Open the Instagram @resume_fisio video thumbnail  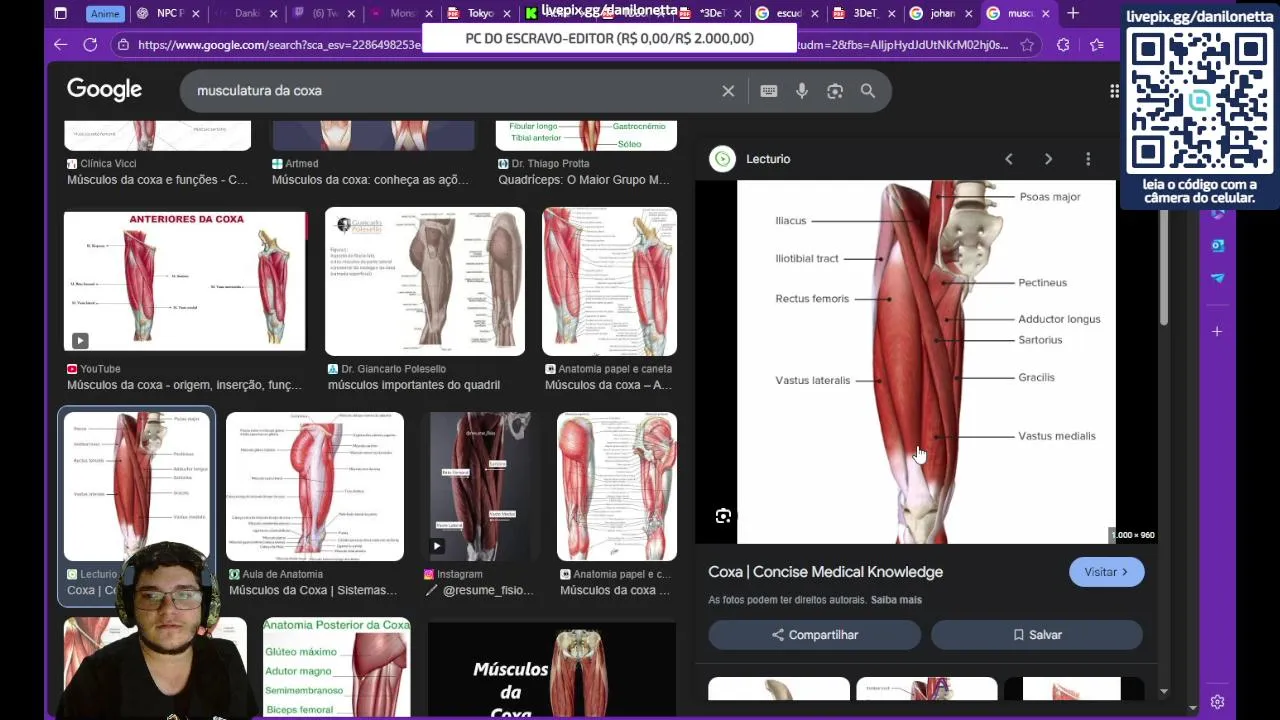coord(480,486)
